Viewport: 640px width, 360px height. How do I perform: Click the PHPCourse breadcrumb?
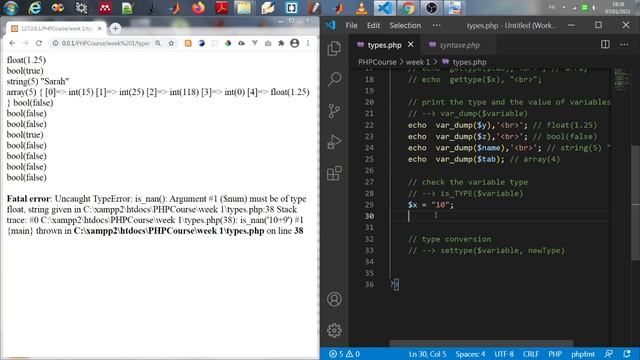377,62
